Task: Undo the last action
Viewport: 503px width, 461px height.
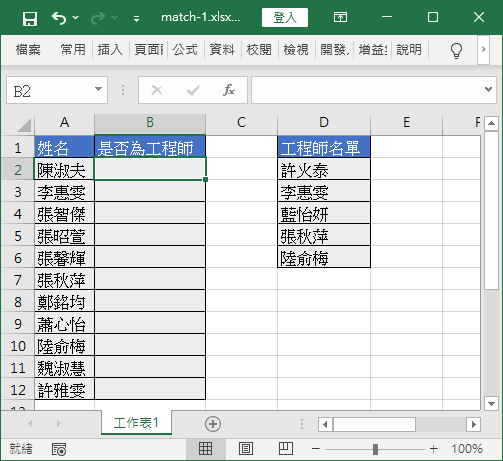Action: 59,18
